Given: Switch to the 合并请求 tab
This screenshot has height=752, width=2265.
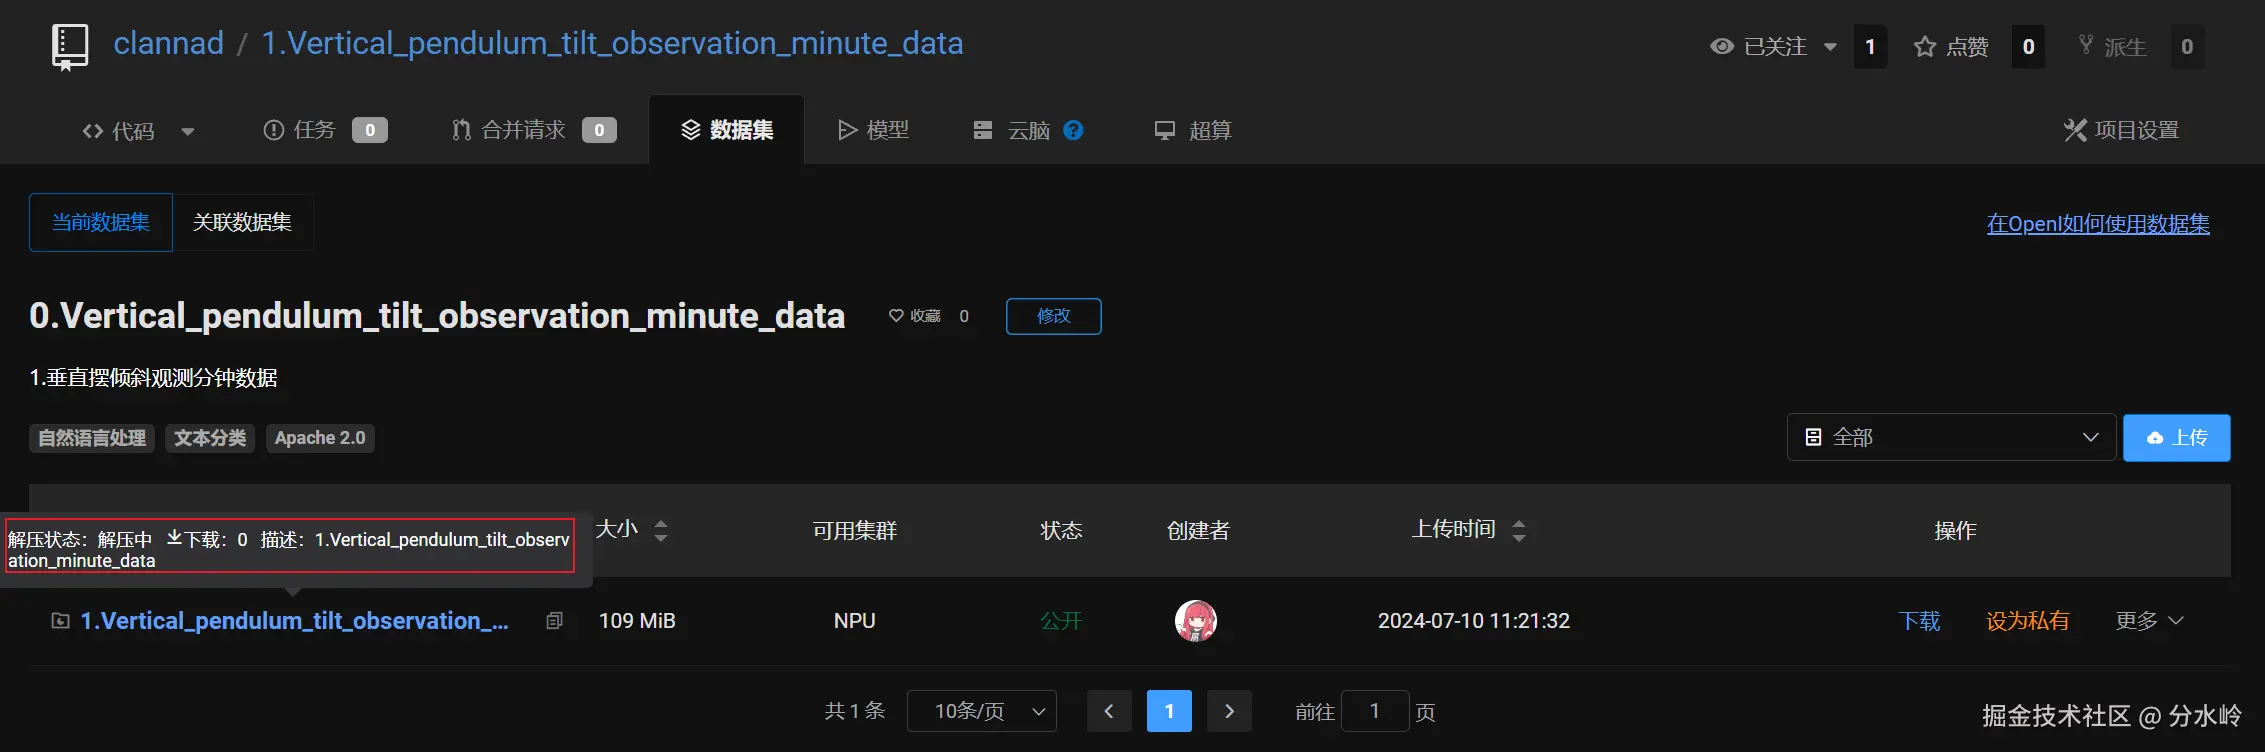Looking at the screenshot, I should [x=534, y=130].
